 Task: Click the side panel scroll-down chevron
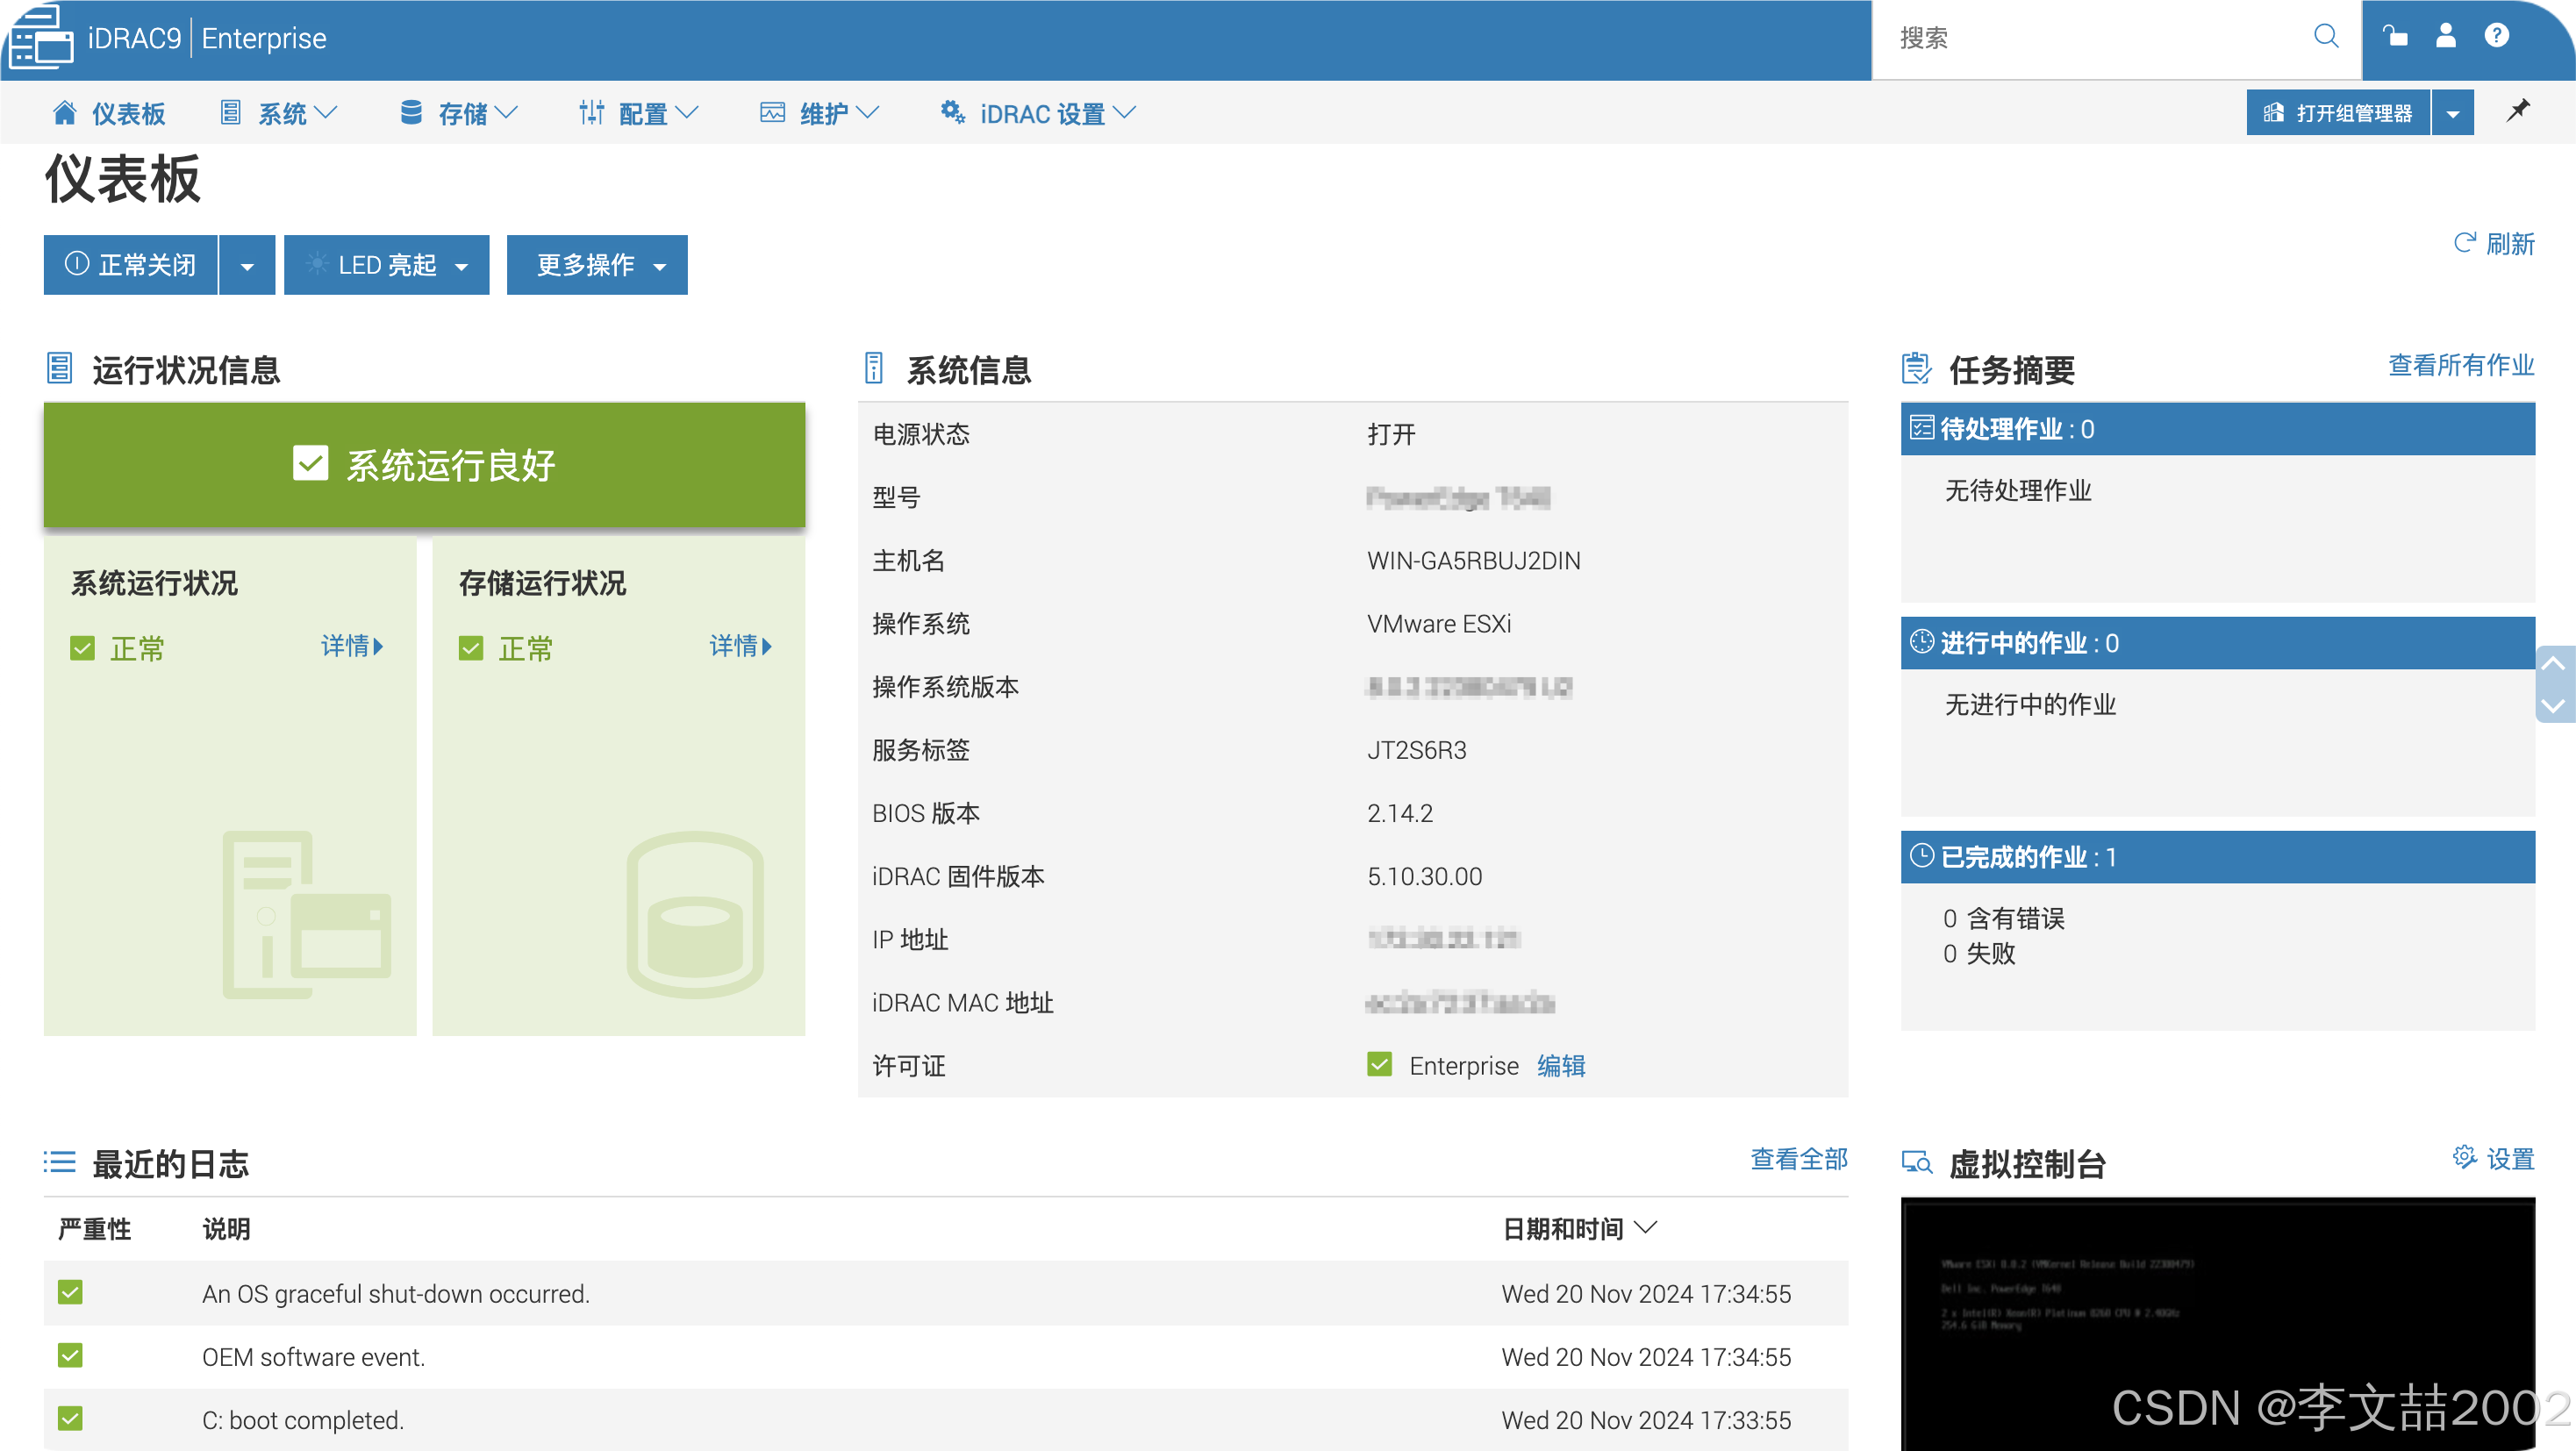pos(2553,705)
